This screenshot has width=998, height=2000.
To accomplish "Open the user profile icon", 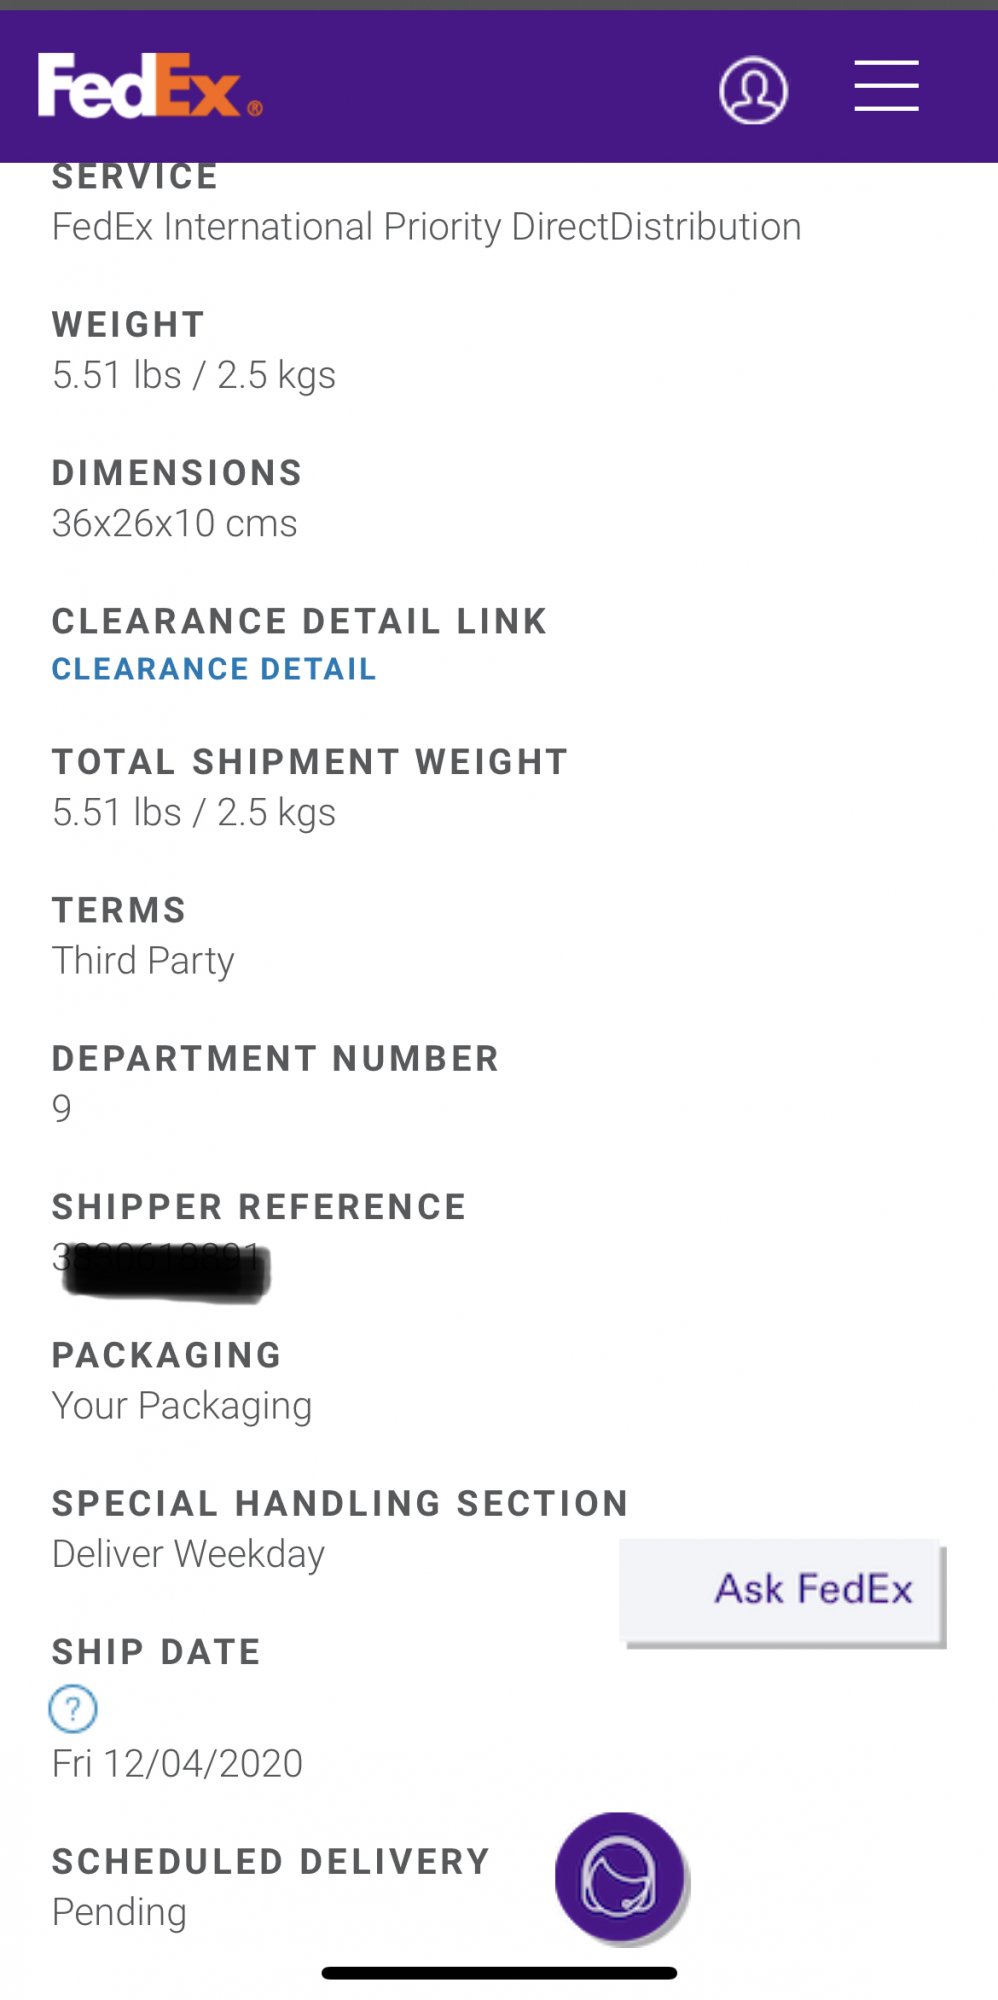I will (x=753, y=90).
